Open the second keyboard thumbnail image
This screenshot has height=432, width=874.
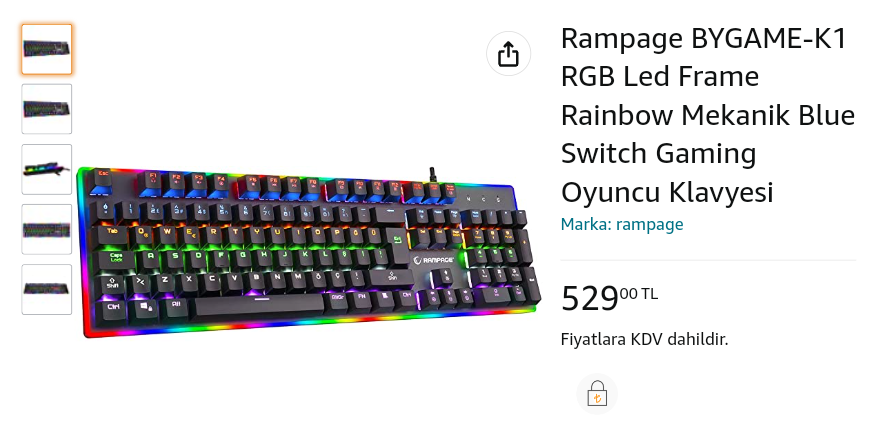[x=47, y=109]
